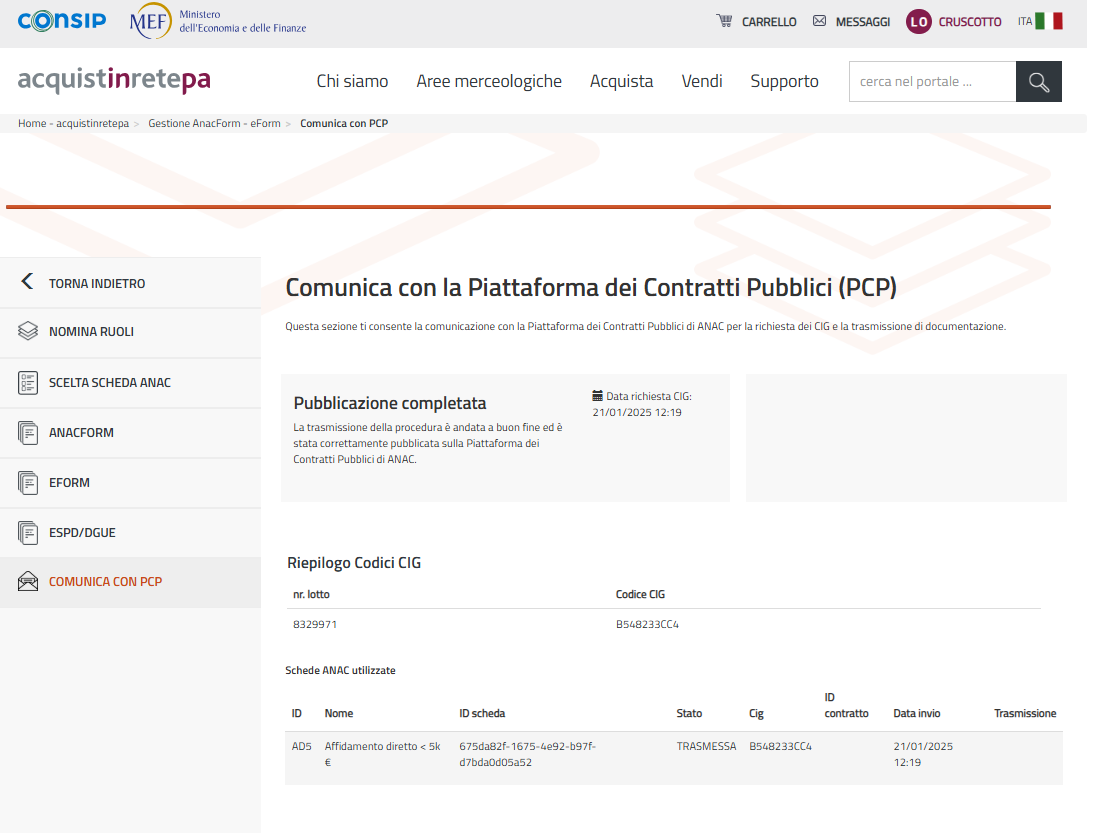
Task: Open the EFORM sidebar section
Action: pos(69,483)
